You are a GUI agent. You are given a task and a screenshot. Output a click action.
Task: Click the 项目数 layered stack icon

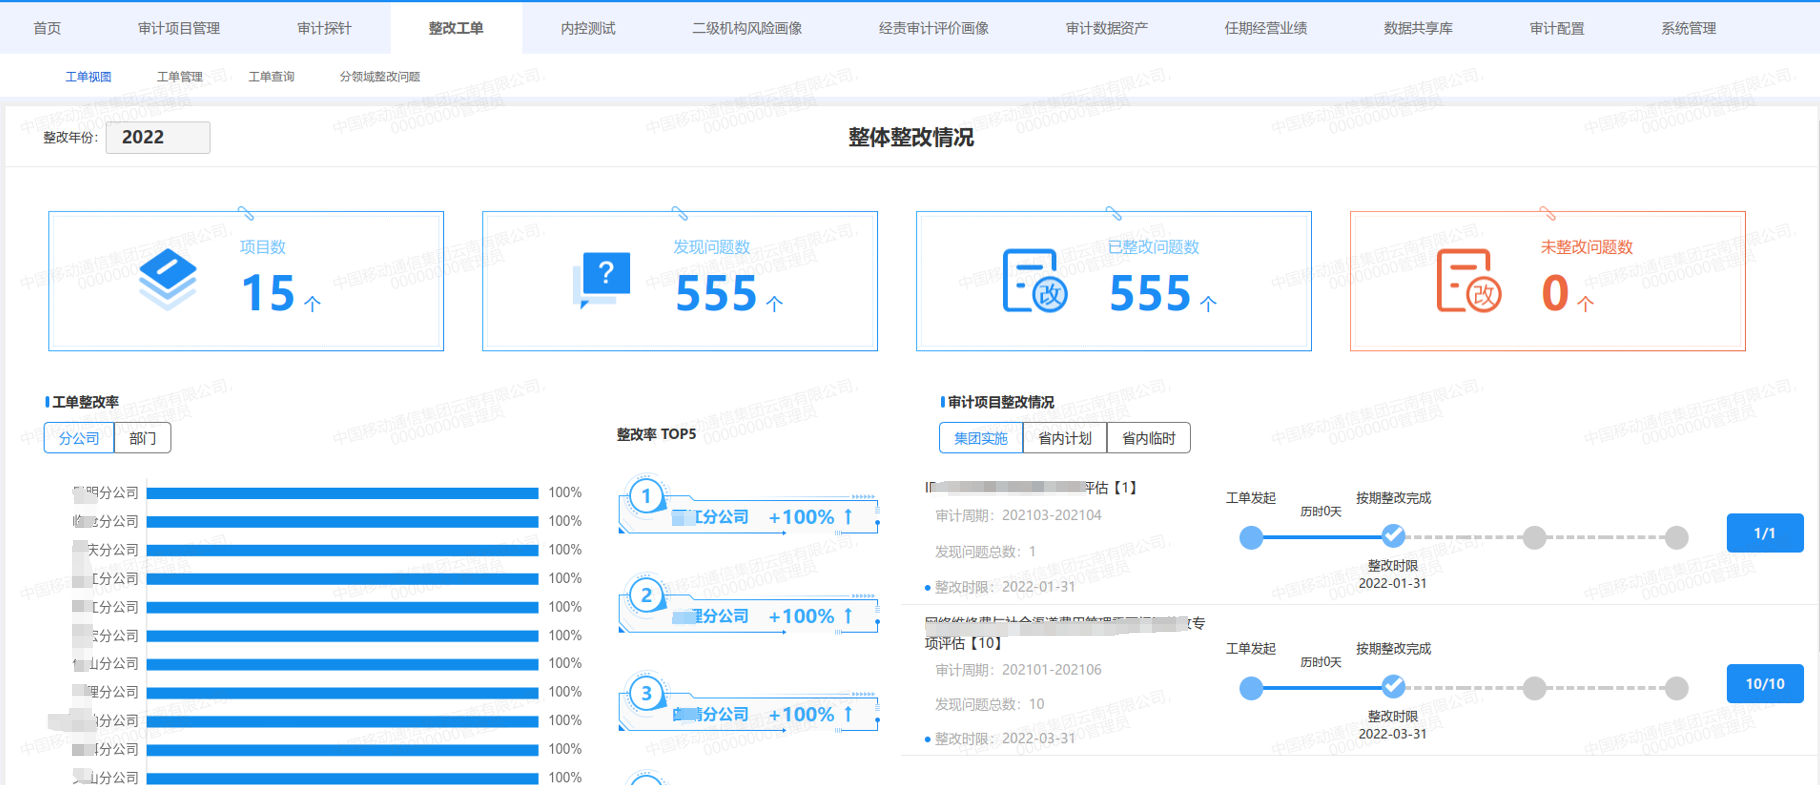(168, 279)
